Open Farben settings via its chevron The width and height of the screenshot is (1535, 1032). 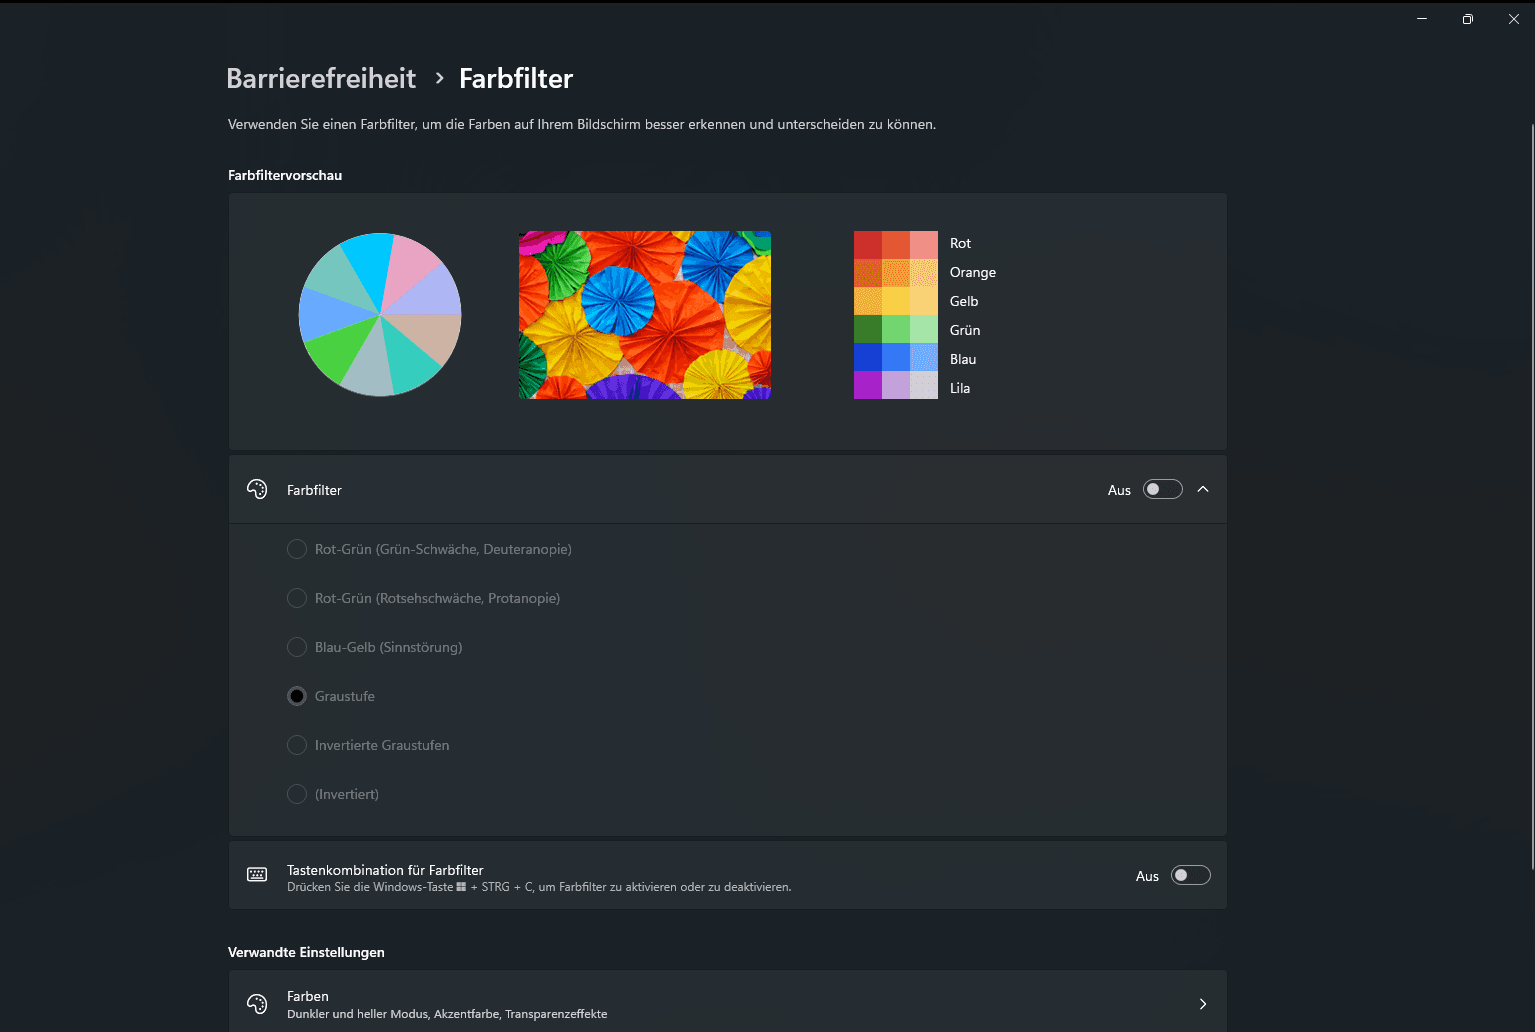[x=1203, y=1003]
